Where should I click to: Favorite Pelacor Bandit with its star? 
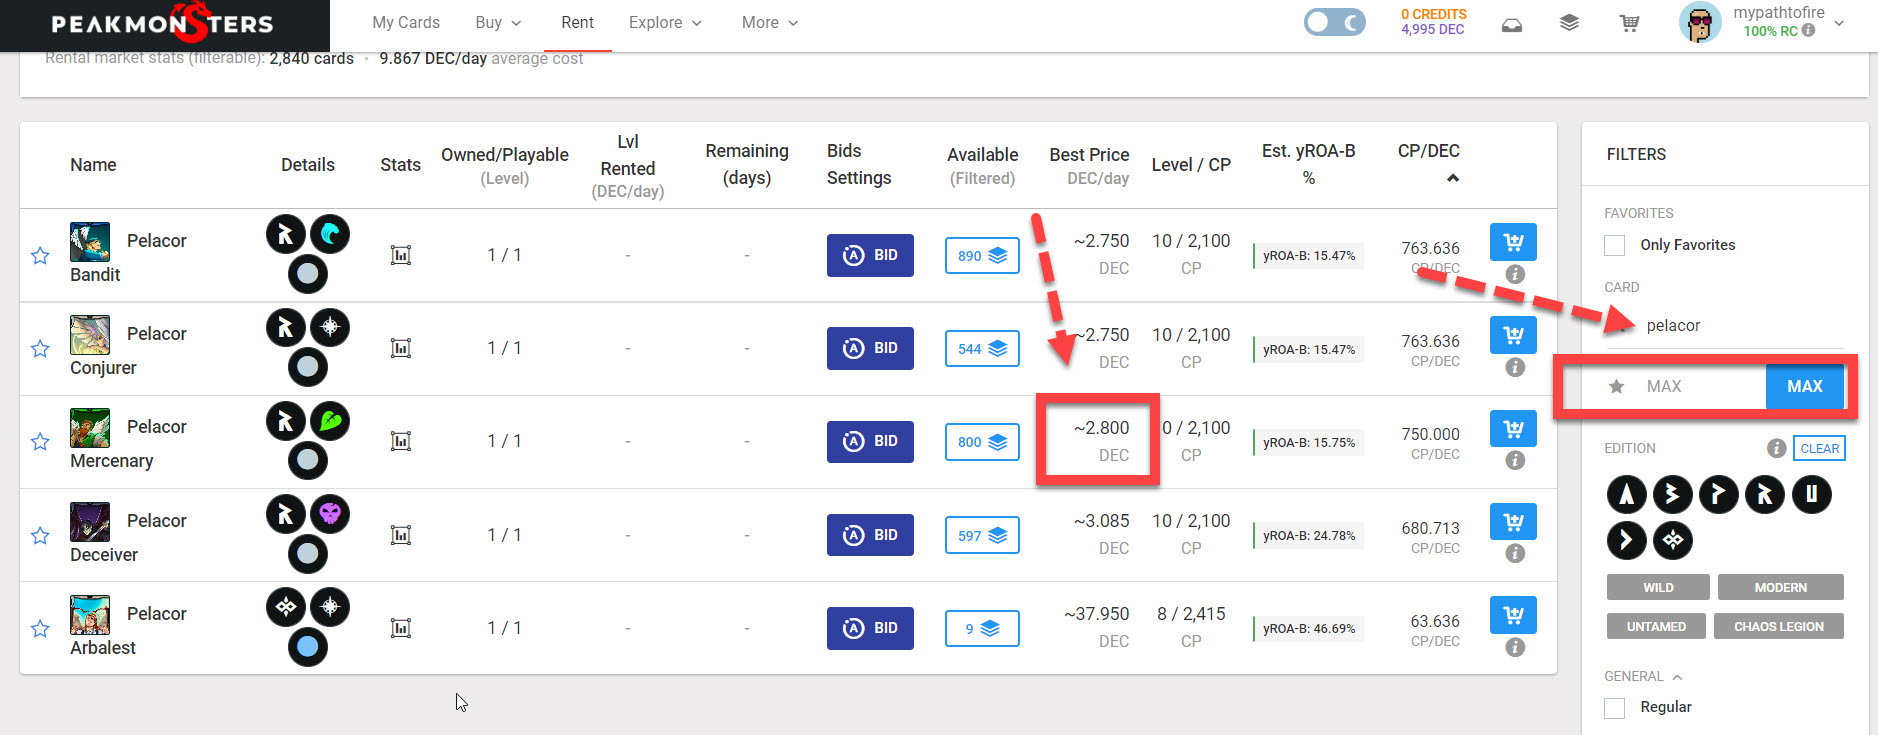tap(40, 256)
